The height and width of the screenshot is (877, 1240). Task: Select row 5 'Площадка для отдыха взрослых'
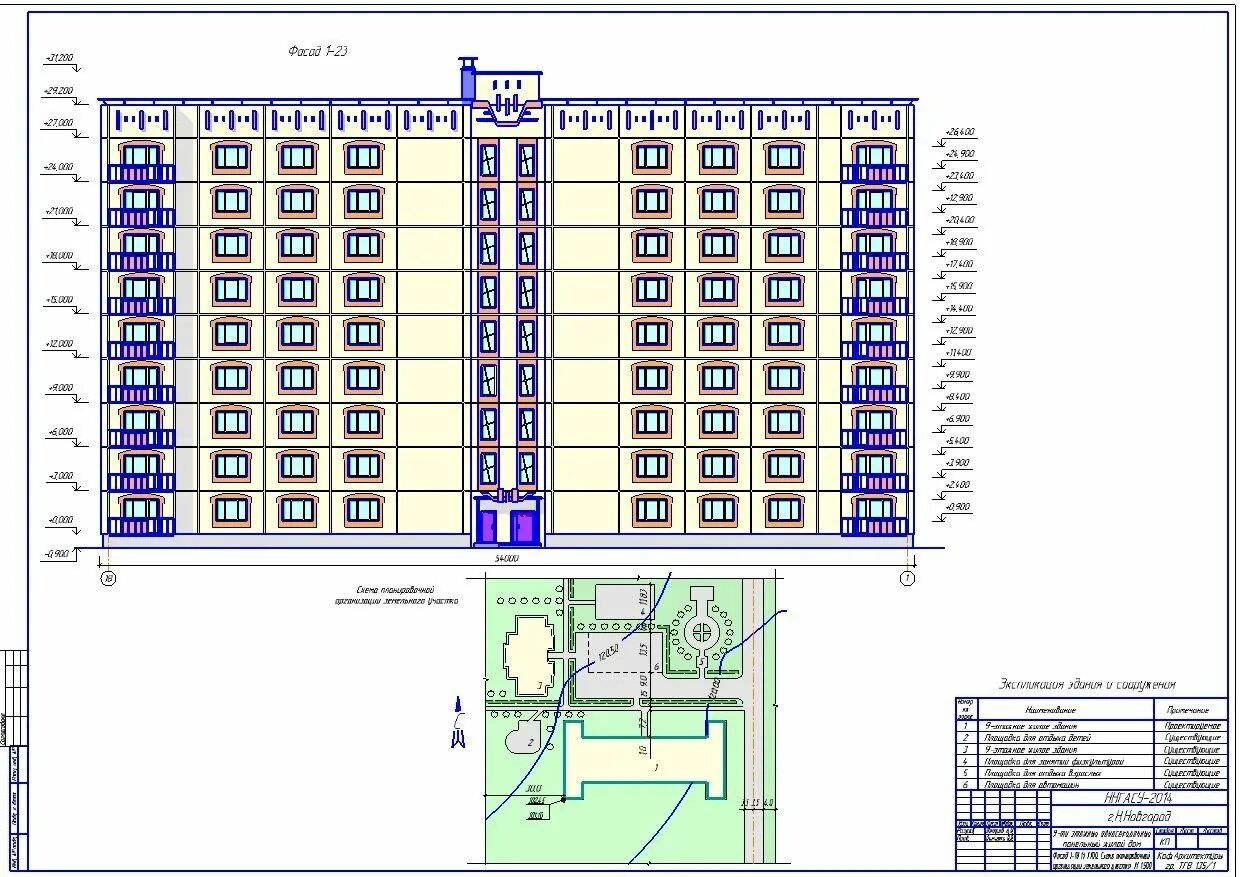(1090, 773)
